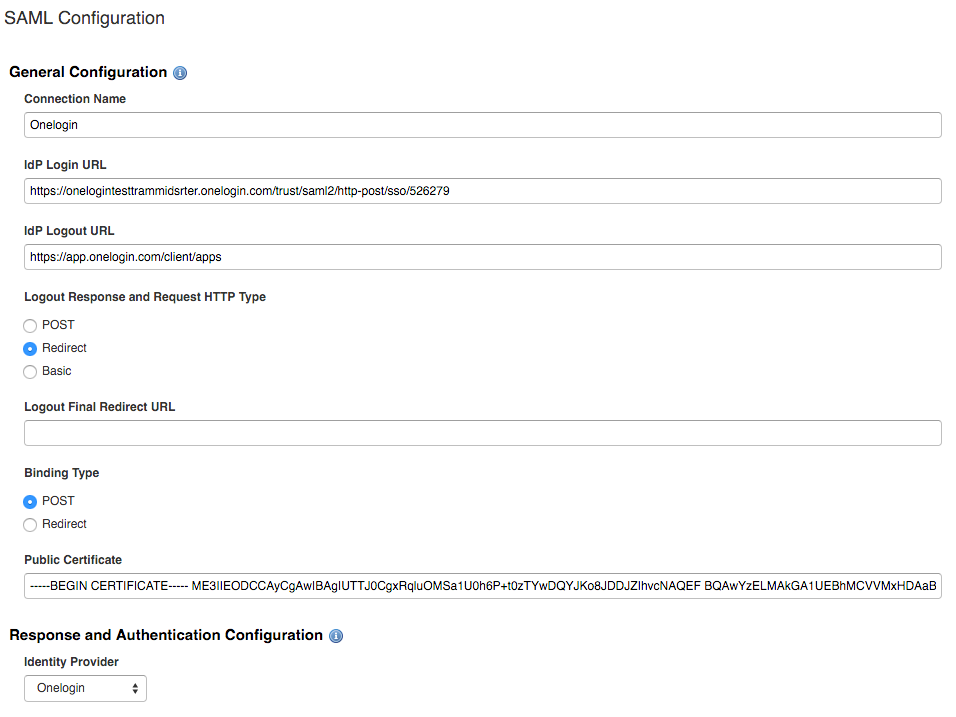Set Binding Type to POST

click(30, 500)
